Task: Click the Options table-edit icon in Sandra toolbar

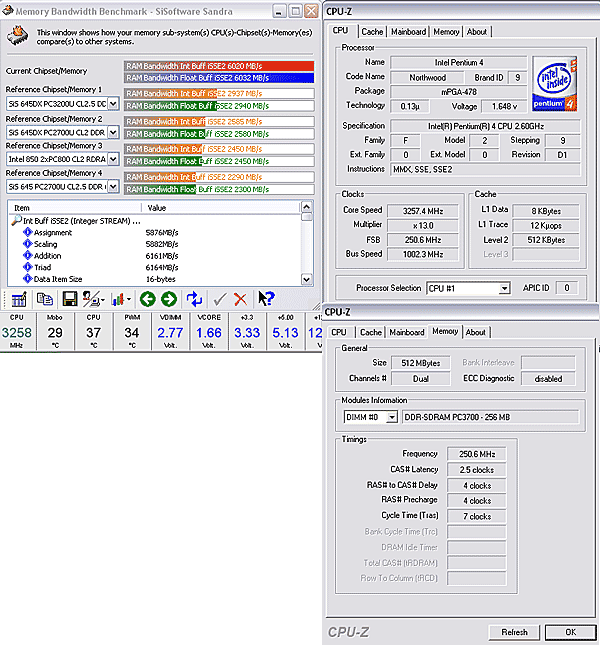Action: 19,299
